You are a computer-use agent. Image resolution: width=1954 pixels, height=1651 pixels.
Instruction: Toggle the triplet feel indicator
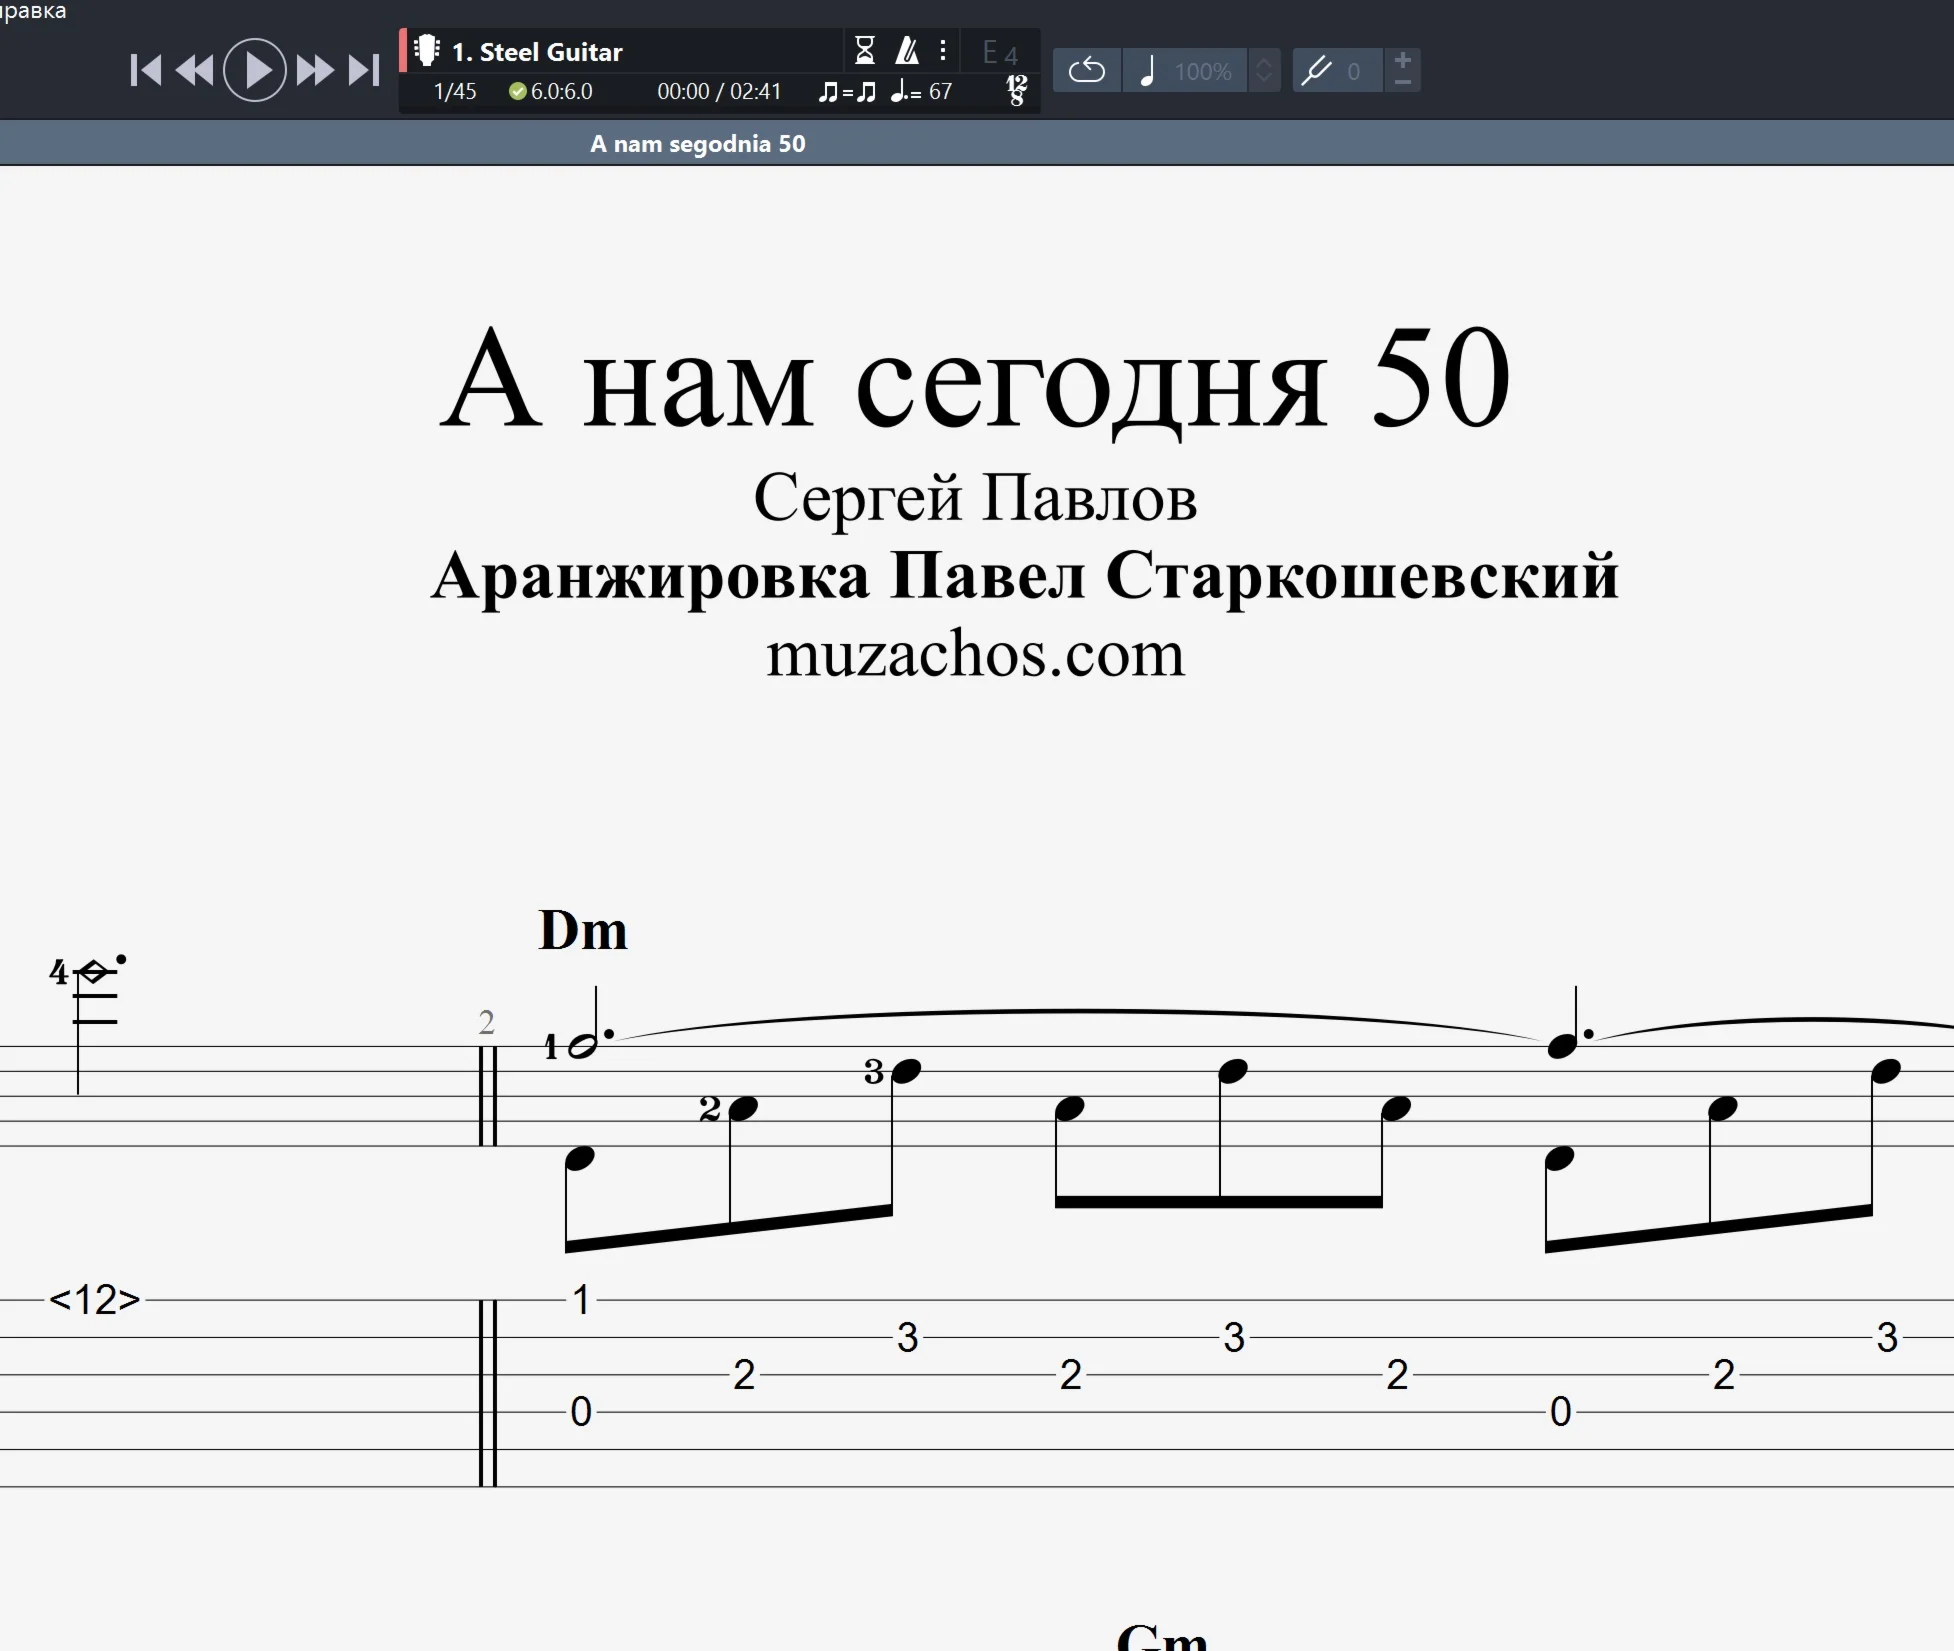coord(847,92)
